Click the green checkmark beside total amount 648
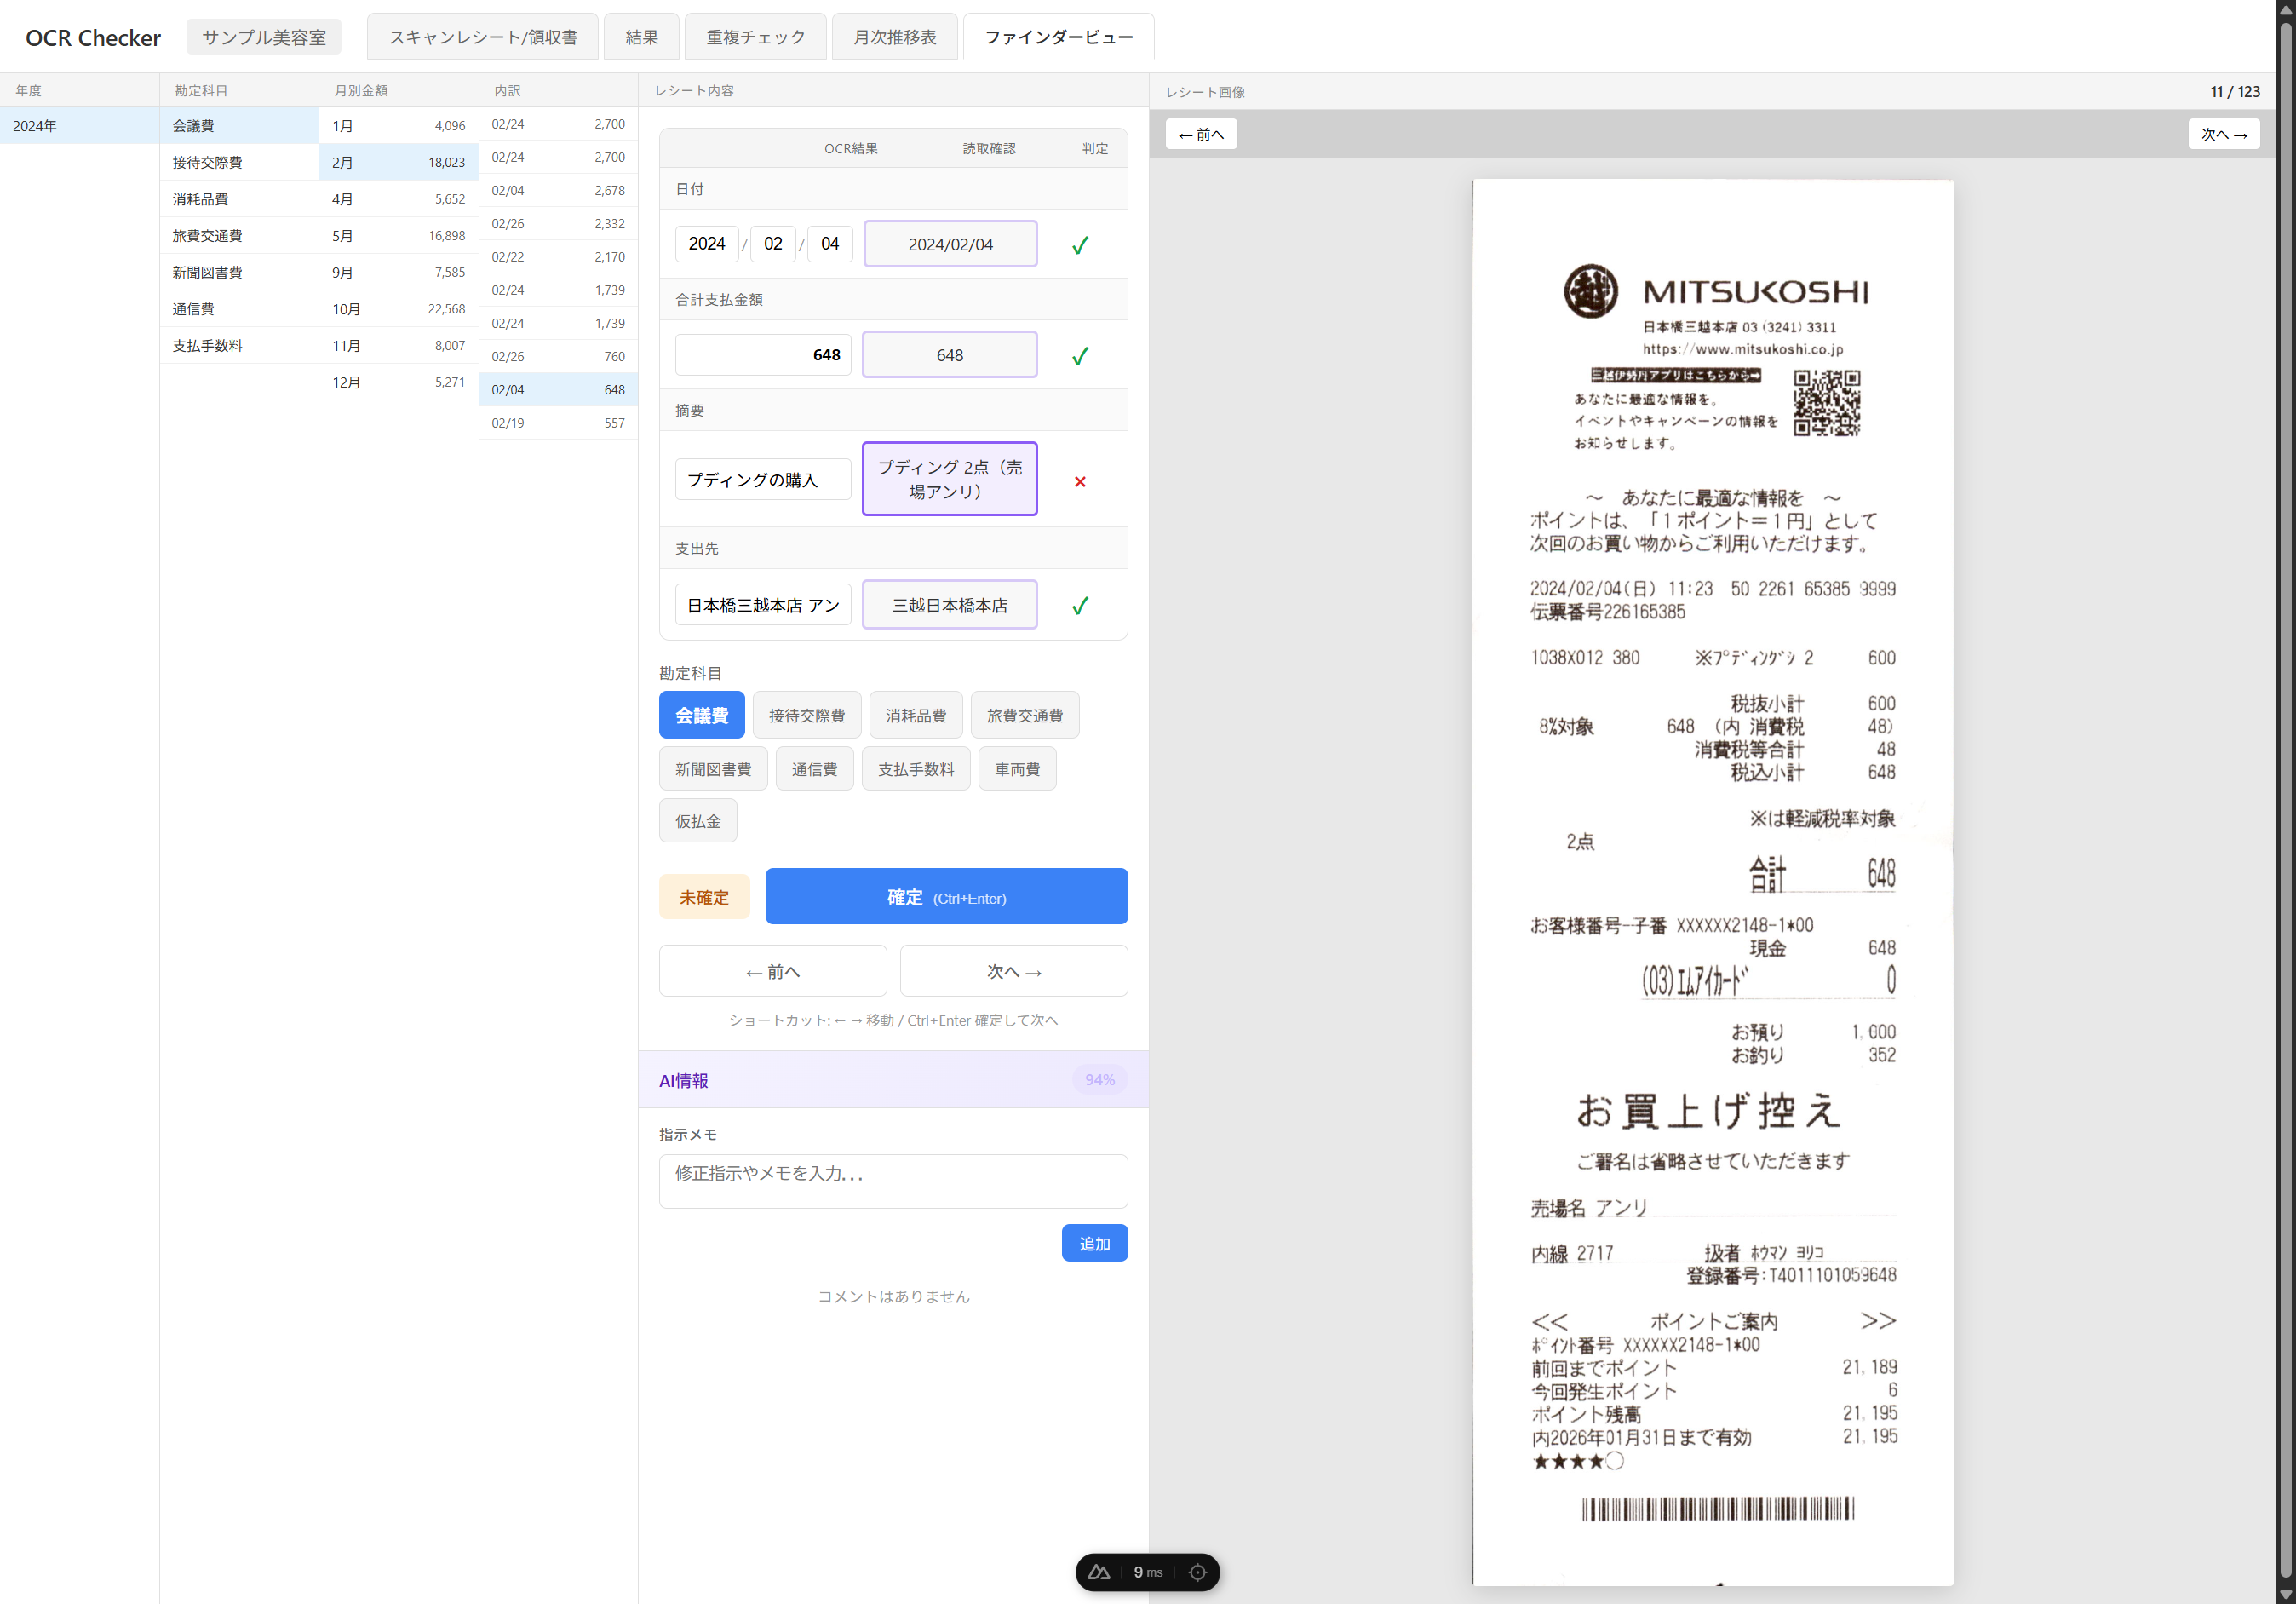 click(x=1079, y=356)
